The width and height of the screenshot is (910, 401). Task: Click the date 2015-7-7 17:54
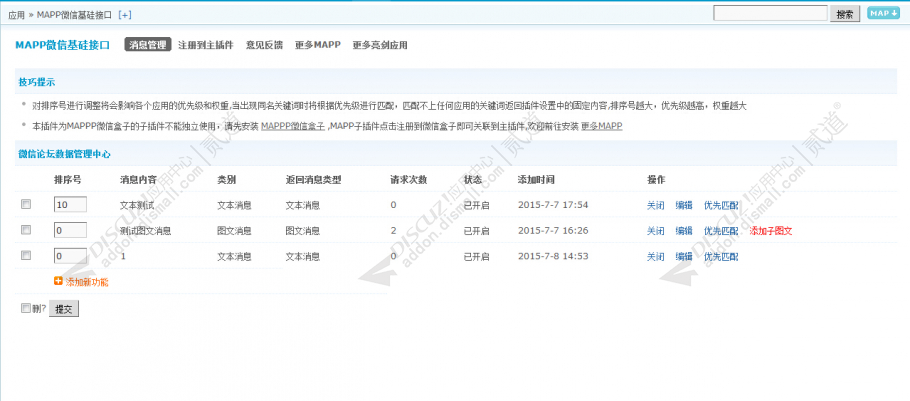tap(553, 205)
